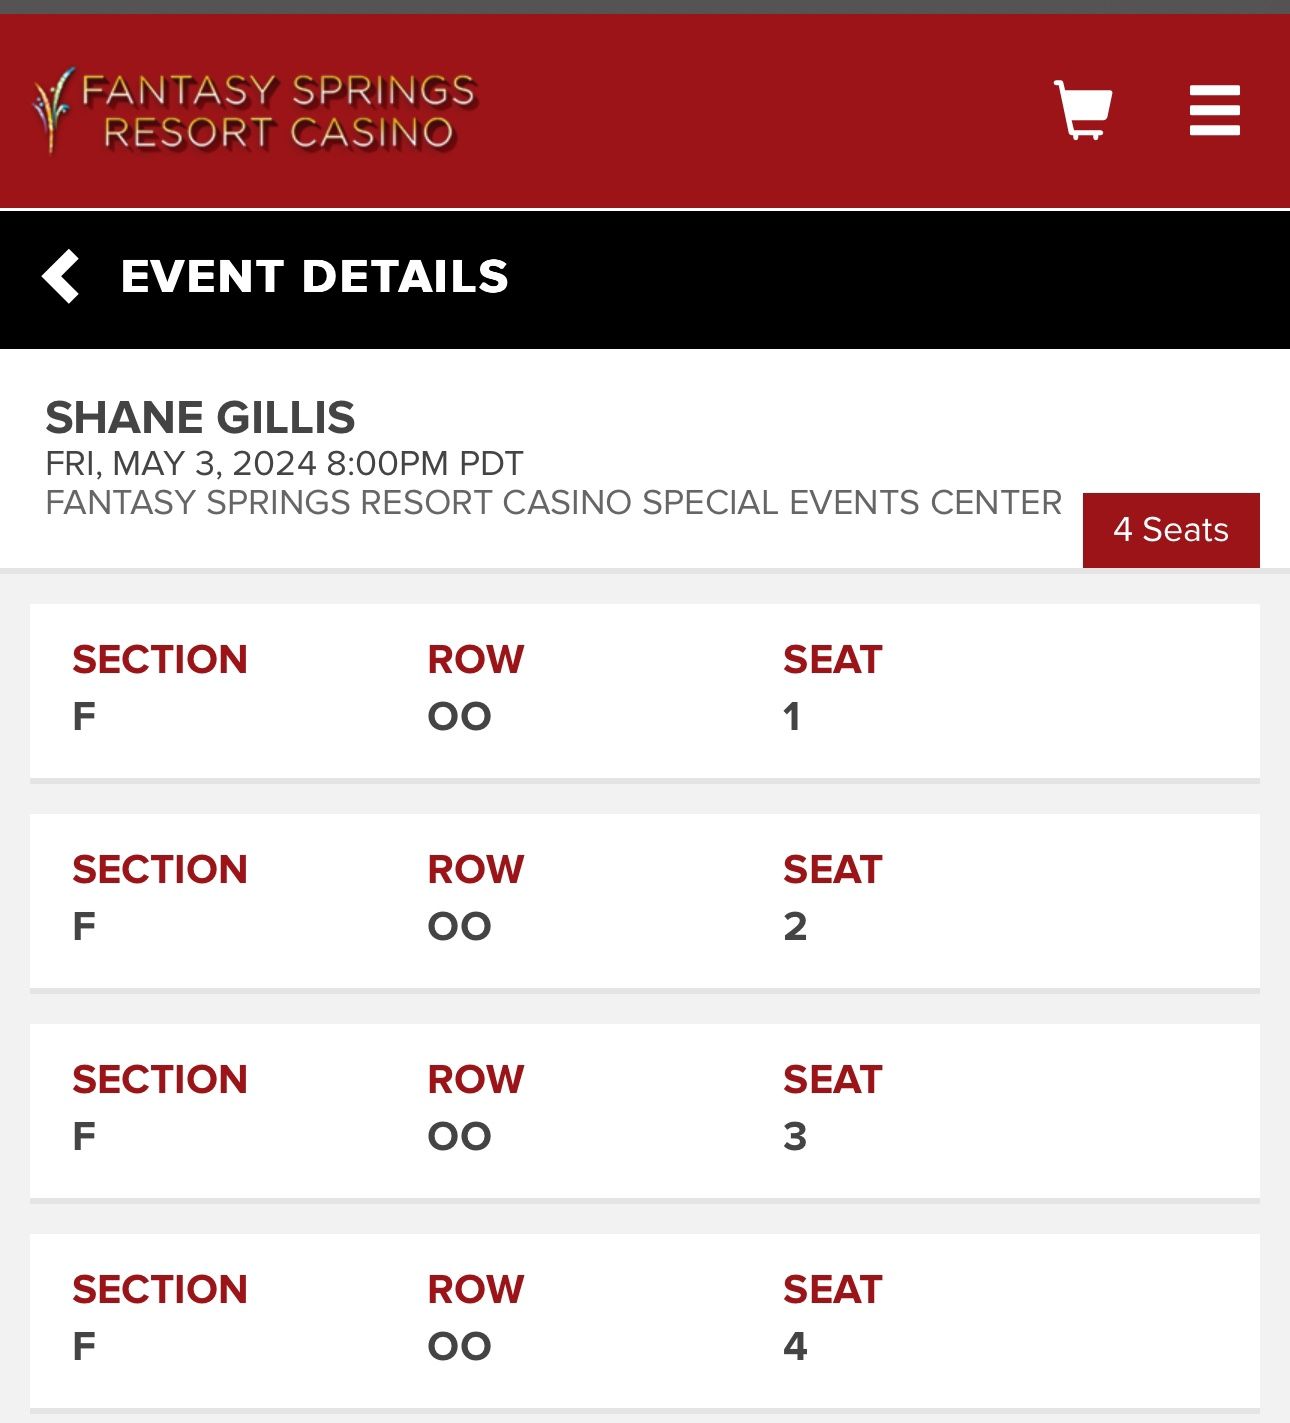1290x1423 pixels.
Task: Click the ROW heading in the fourth card
Action: (476, 1290)
